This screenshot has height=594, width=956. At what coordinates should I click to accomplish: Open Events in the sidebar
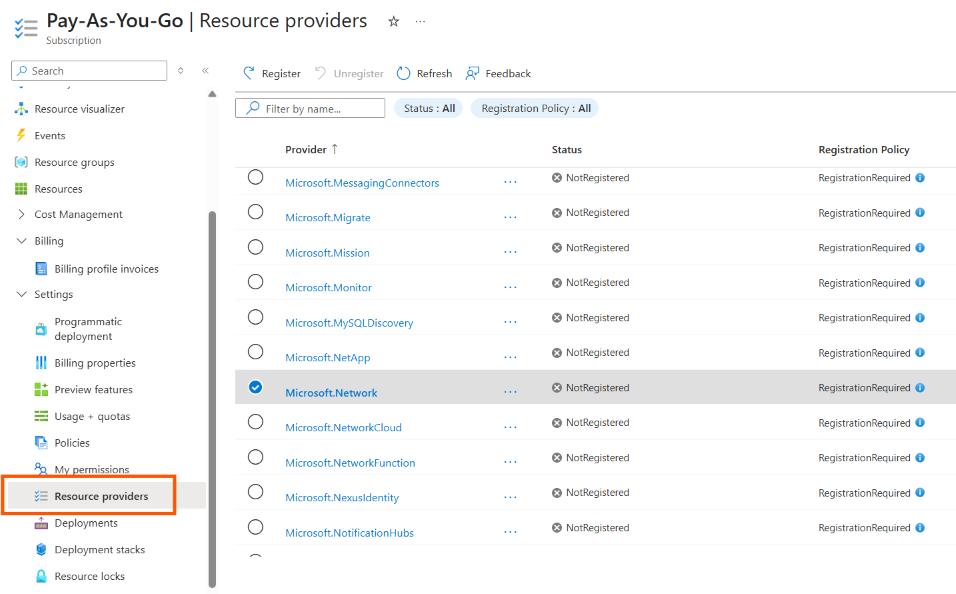[48, 135]
